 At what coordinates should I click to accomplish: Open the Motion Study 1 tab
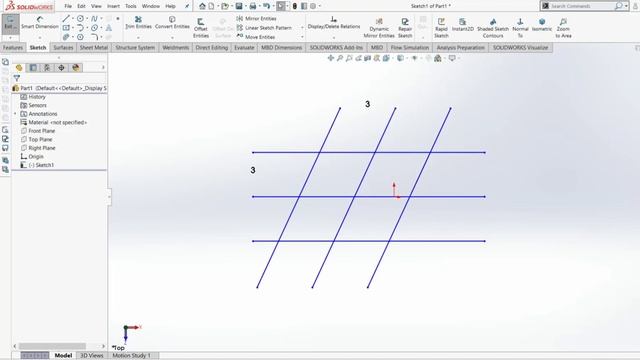click(131, 356)
